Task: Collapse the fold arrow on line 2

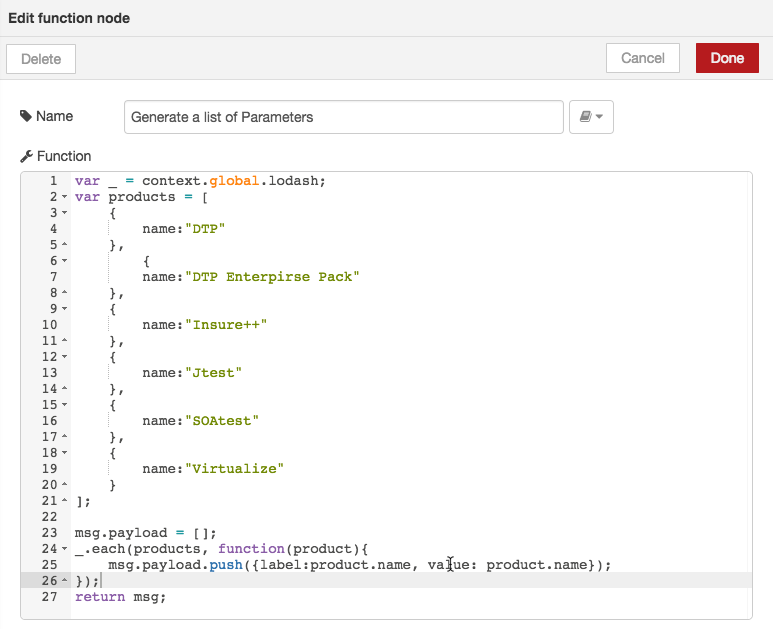Action: pyautogui.click(x=65, y=197)
